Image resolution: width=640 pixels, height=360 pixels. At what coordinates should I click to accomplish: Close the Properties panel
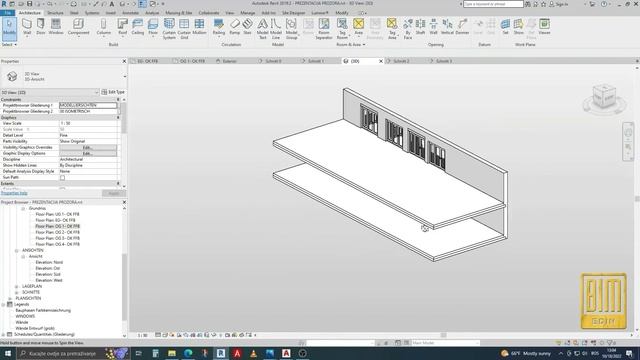(124, 61)
